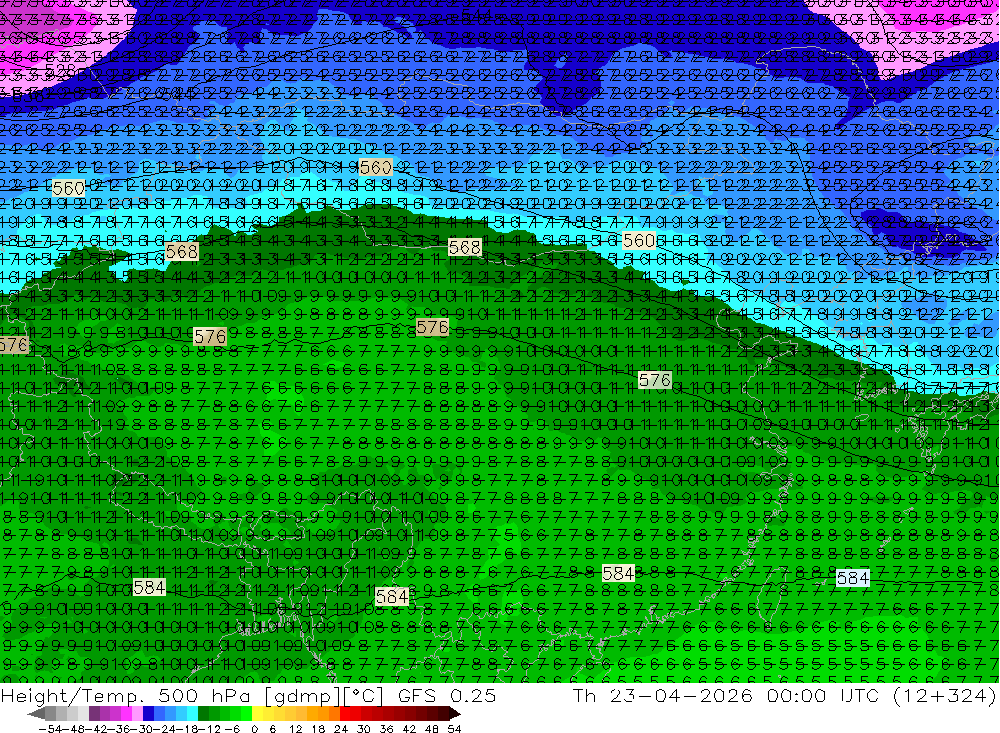This screenshot has height=733, width=1000.
Task: Click the bright red legend swatch
Action: click(345, 714)
